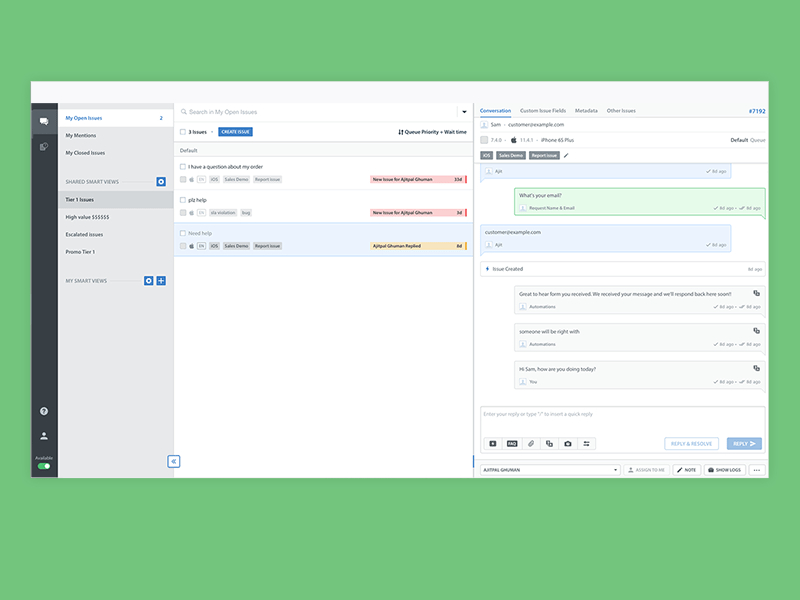The width and height of the screenshot is (800, 600).
Task: Click gray square under 'I have a question' issue
Action: click(183, 179)
